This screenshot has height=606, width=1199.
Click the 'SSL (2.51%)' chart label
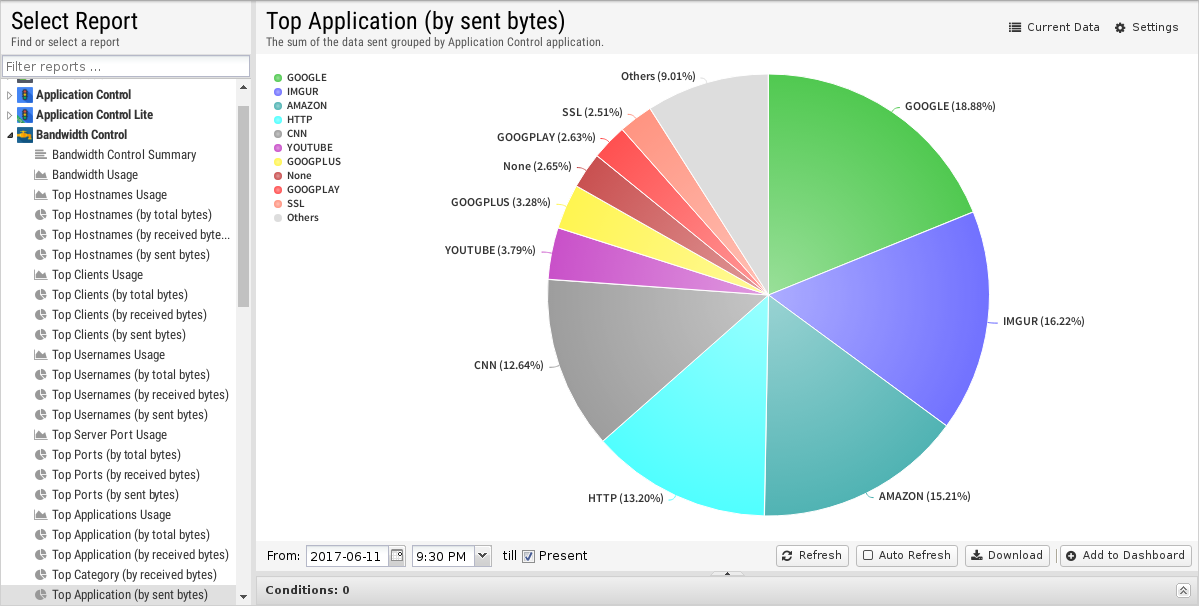[592, 112]
